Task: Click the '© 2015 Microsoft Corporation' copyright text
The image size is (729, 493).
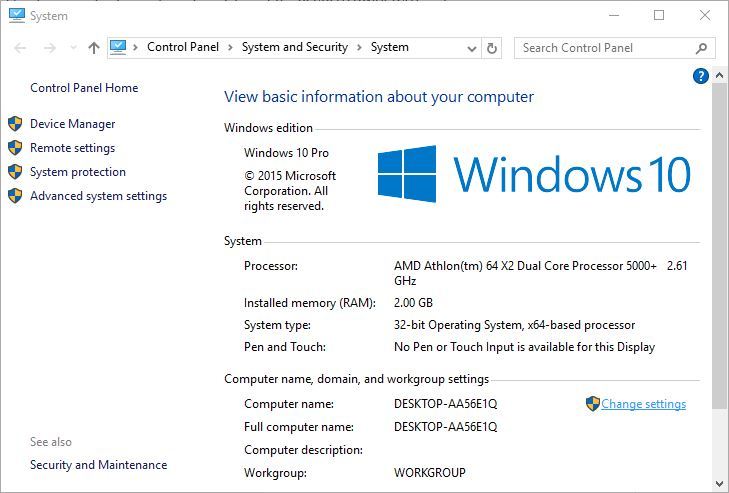Action: point(290,191)
